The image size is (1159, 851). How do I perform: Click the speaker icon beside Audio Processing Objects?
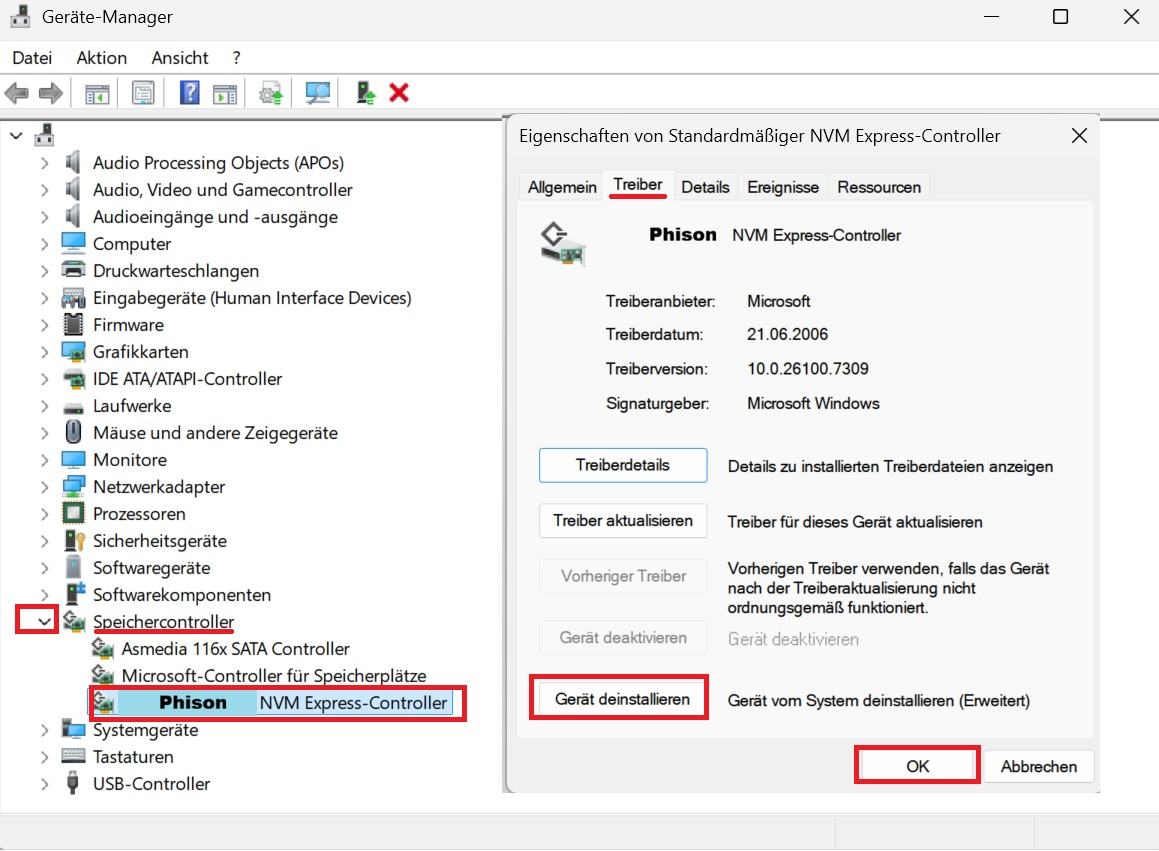[x=72, y=162]
